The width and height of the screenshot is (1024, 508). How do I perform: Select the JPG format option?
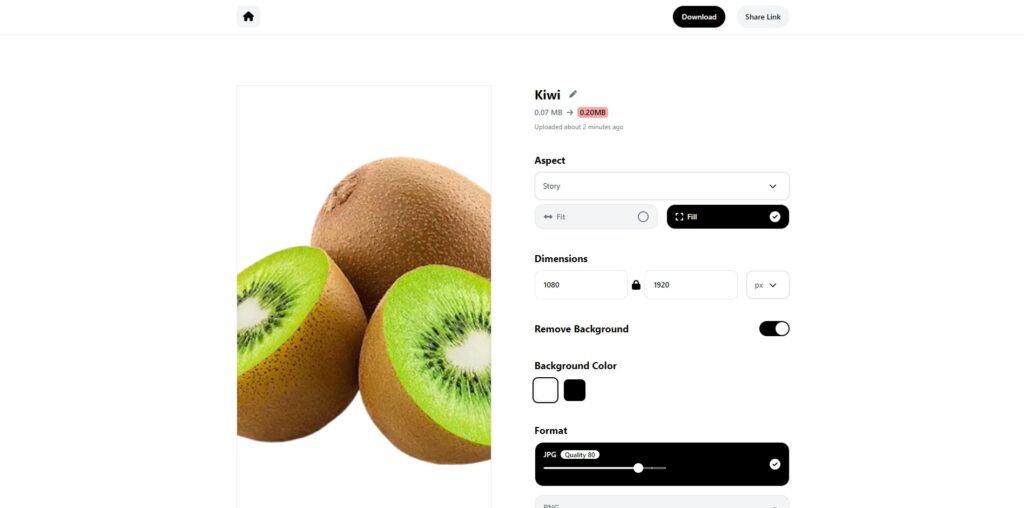662,464
